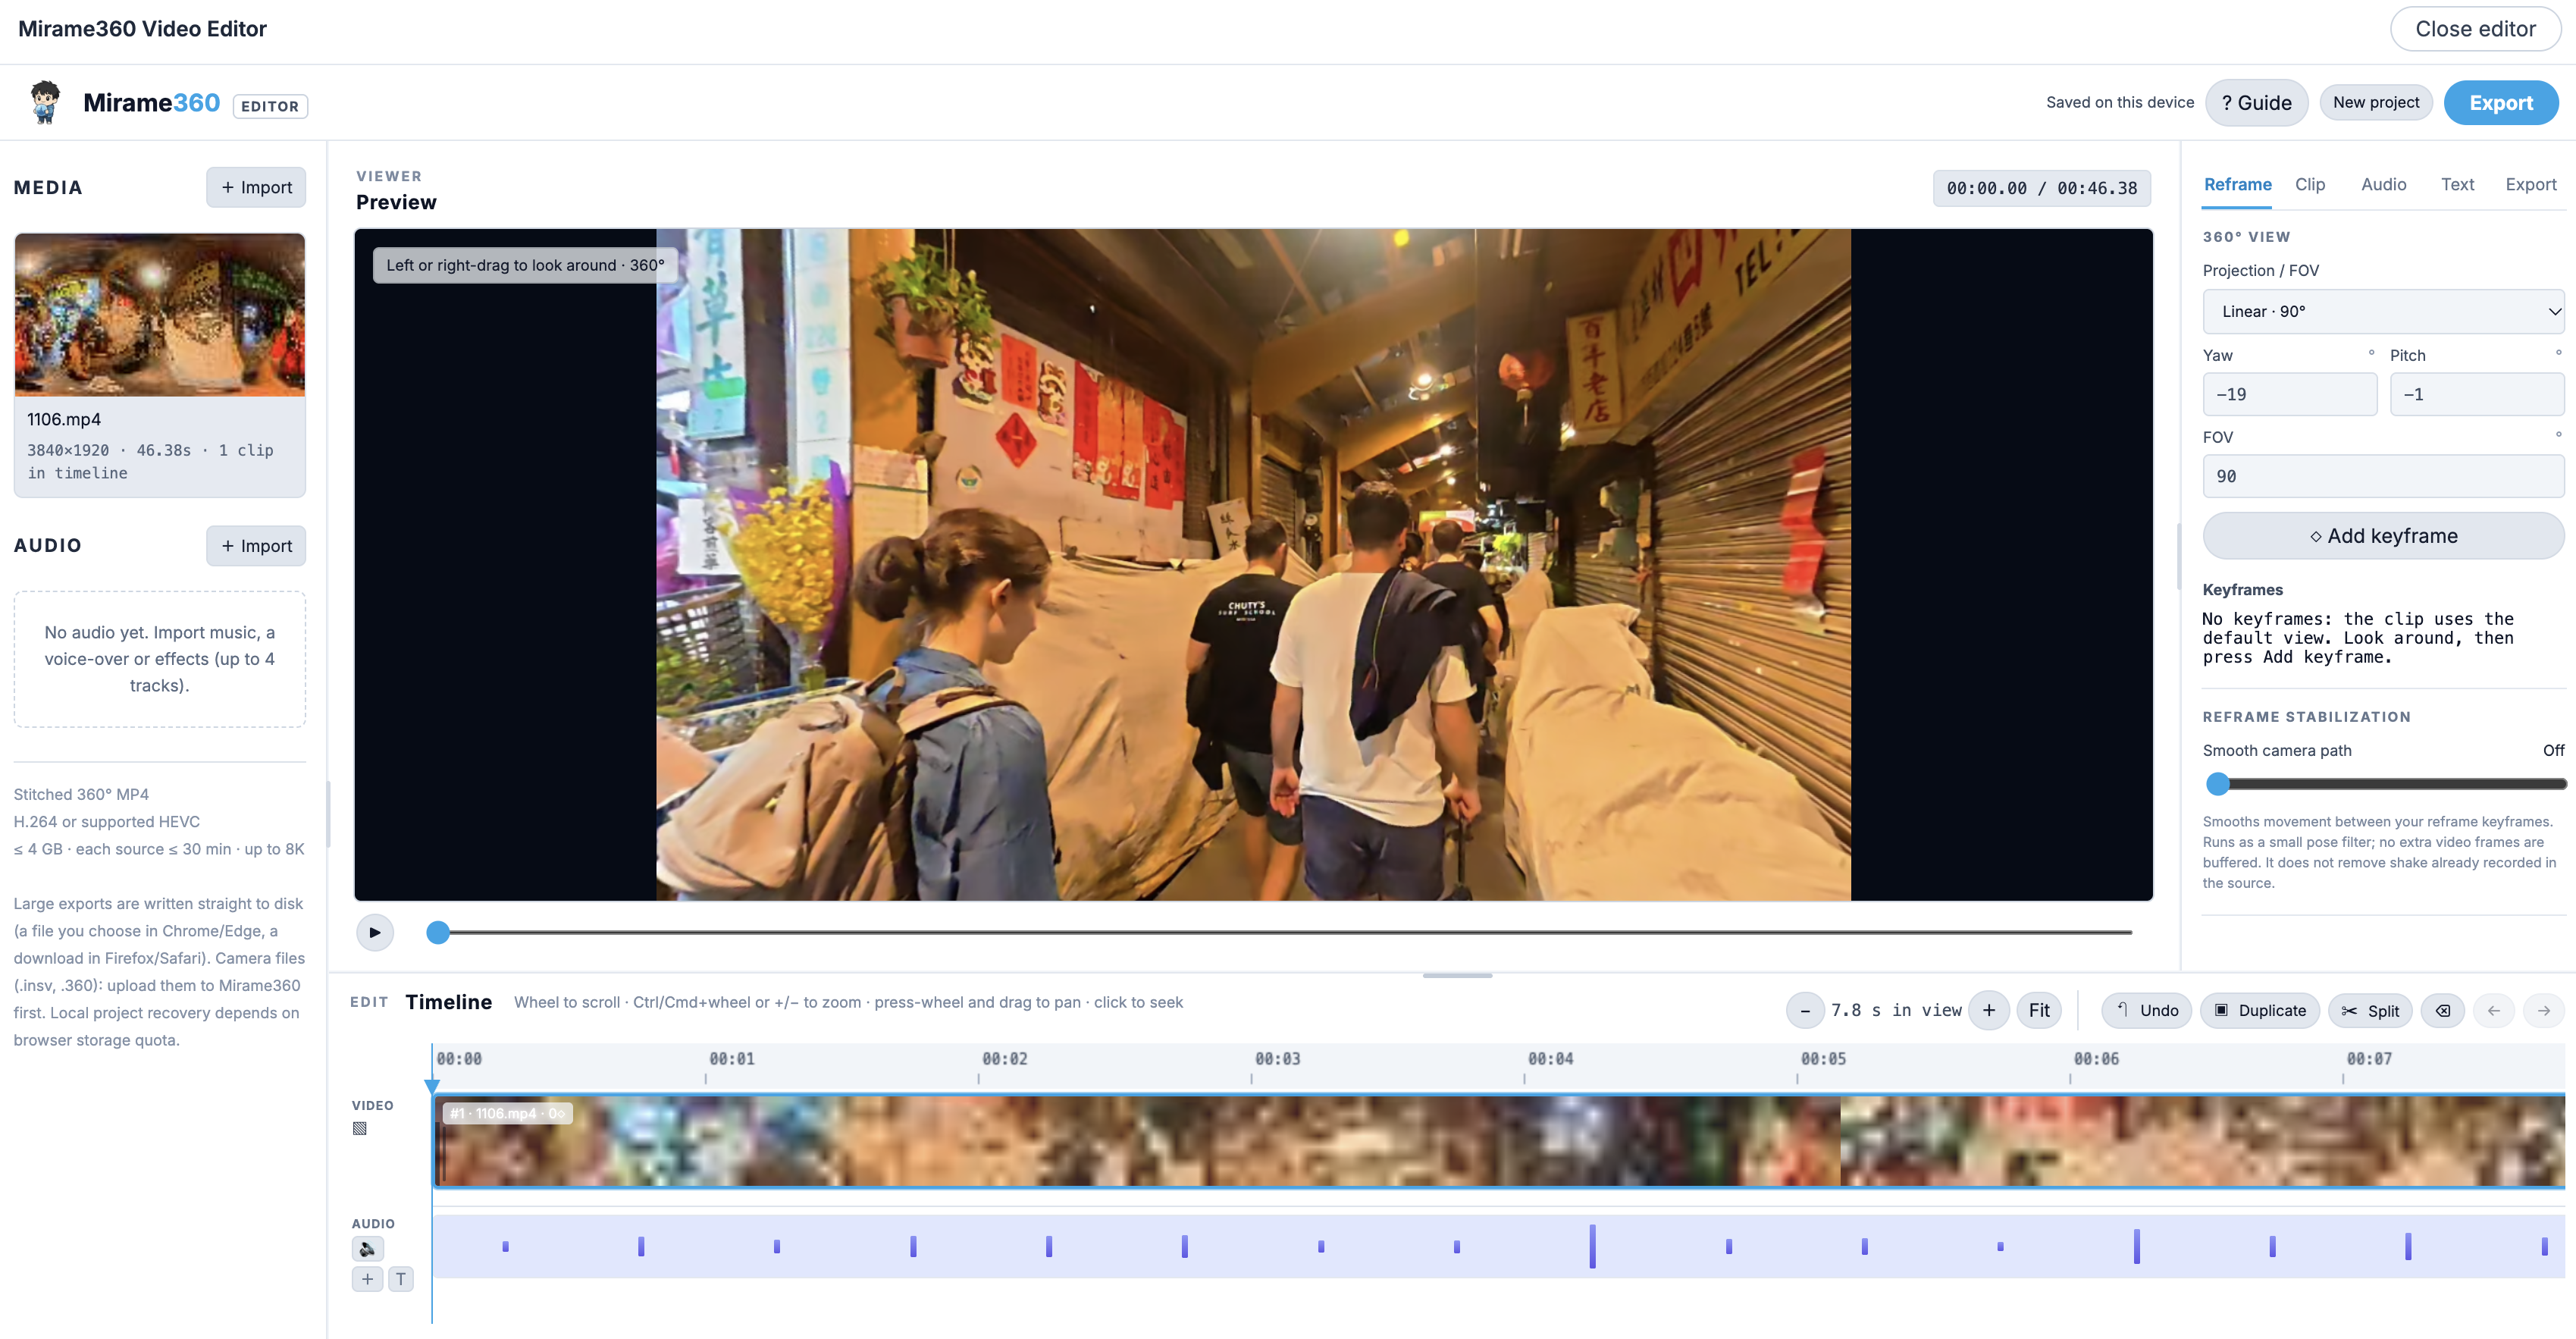2576x1339 pixels.
Task: Delete the selected clip with backspace icon
Action: (2443, 1010)
